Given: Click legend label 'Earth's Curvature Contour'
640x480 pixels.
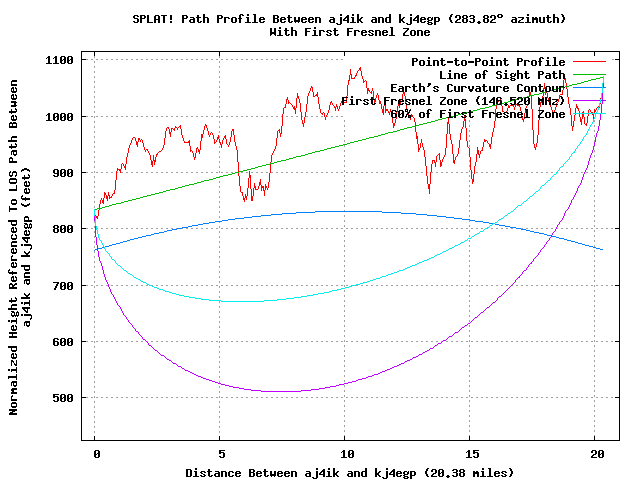Looking at the screenshot, I should [477, 88].
